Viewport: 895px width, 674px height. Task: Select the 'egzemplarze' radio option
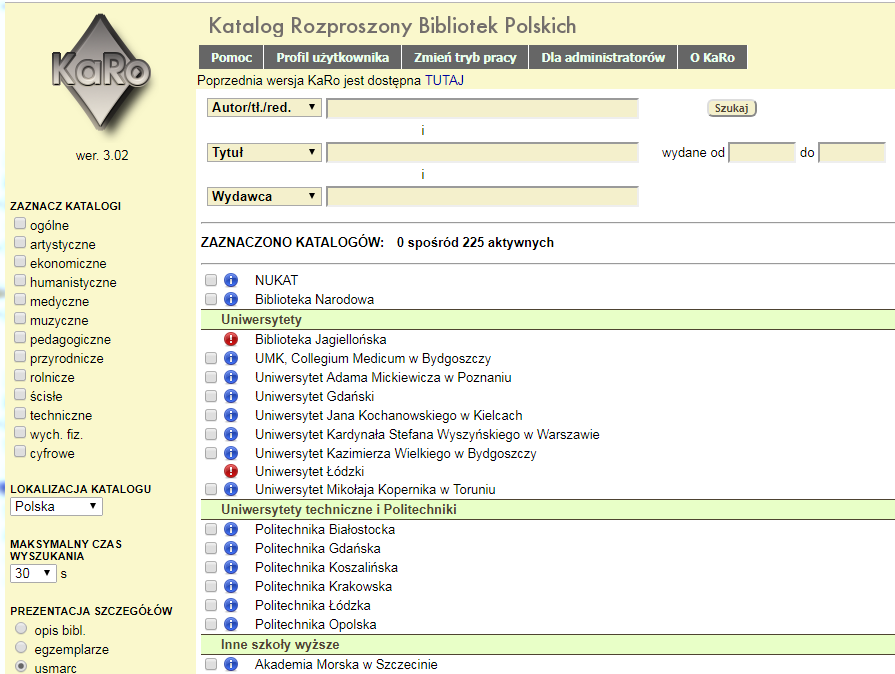click(x=21, y=647)
